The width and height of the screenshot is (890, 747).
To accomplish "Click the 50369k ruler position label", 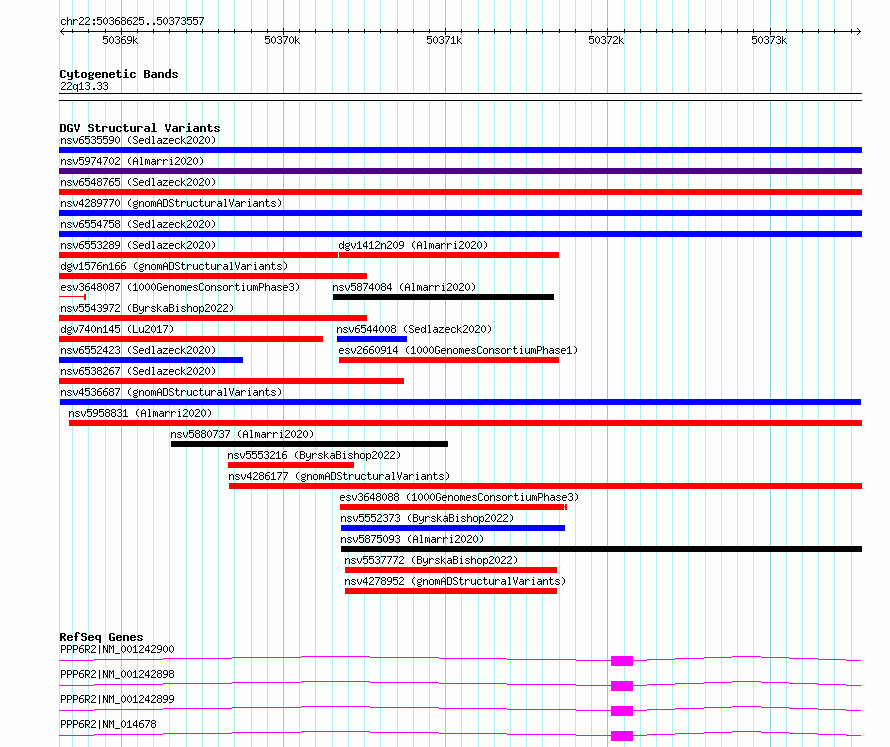I will coord(120,40).
